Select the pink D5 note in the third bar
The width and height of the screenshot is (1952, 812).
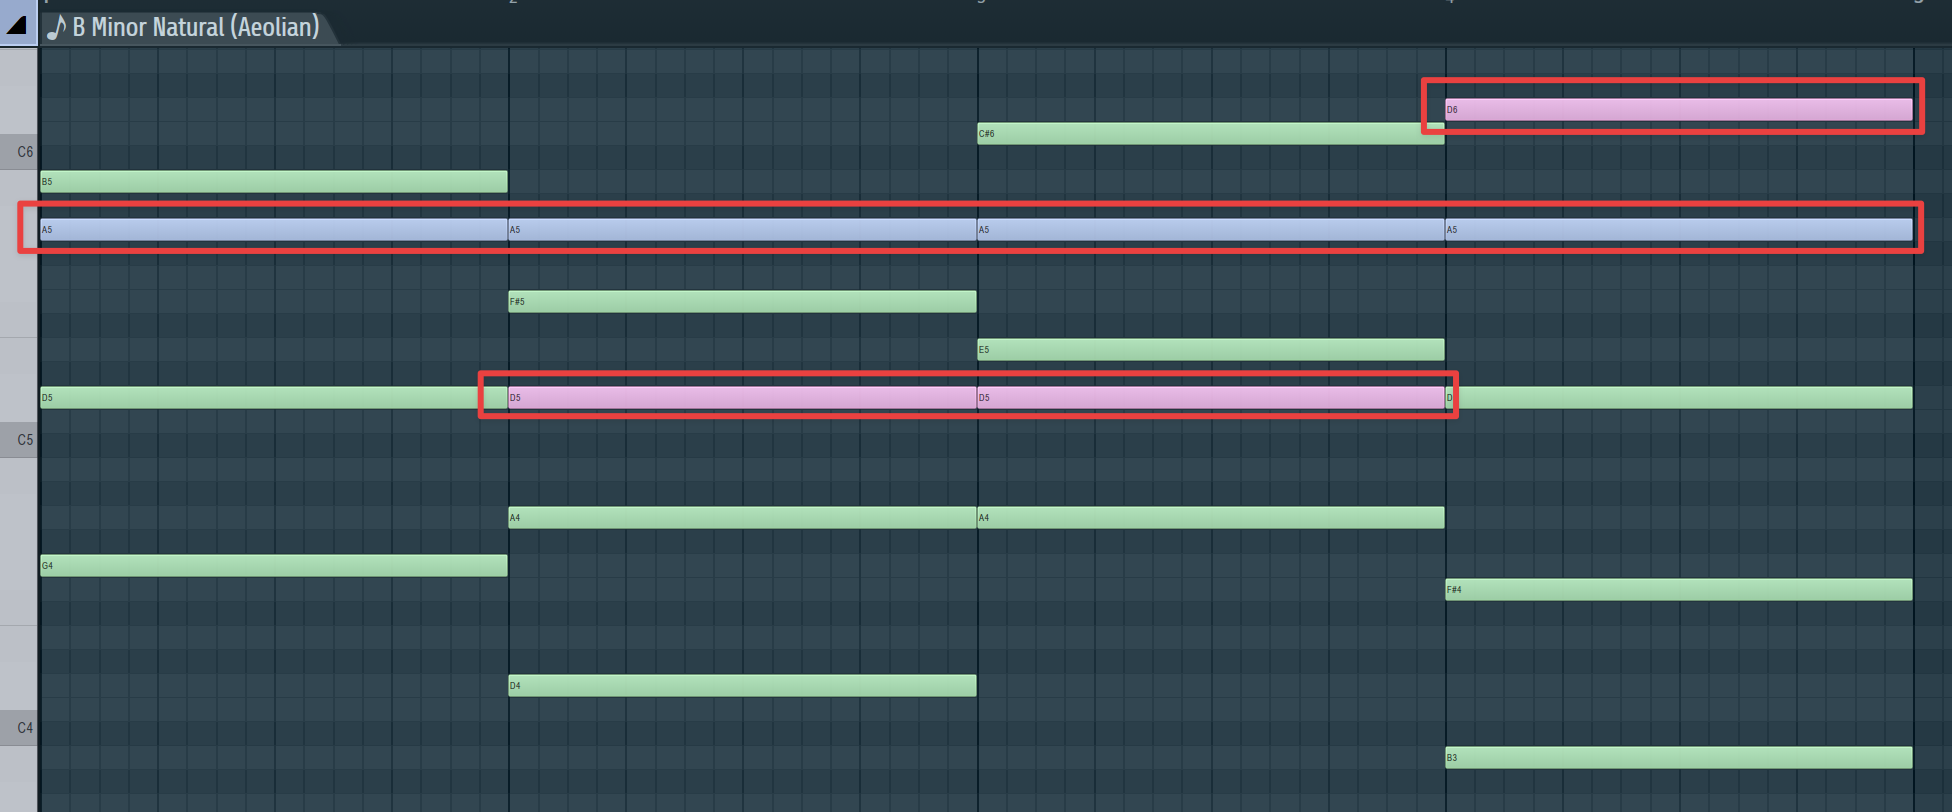[1210, 398]
